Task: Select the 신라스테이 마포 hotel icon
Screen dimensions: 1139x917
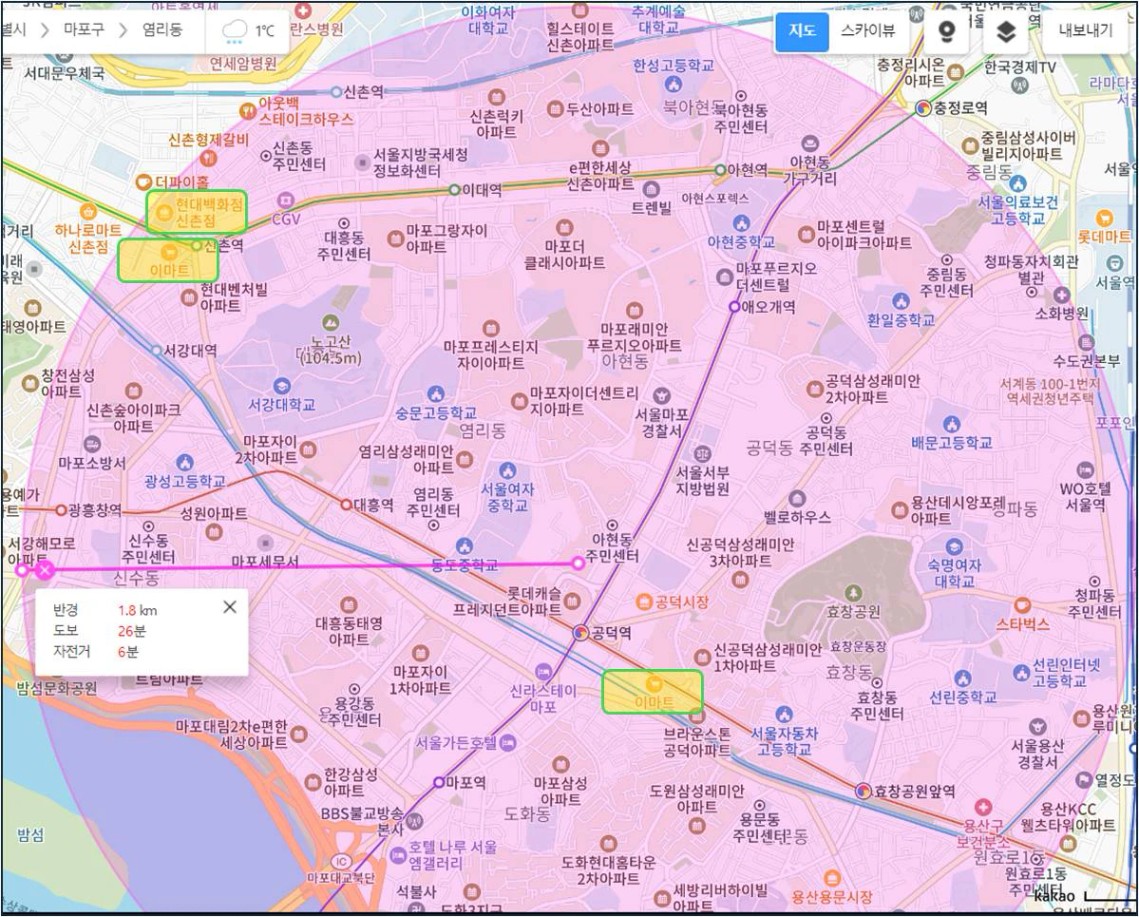Action: 543,671
